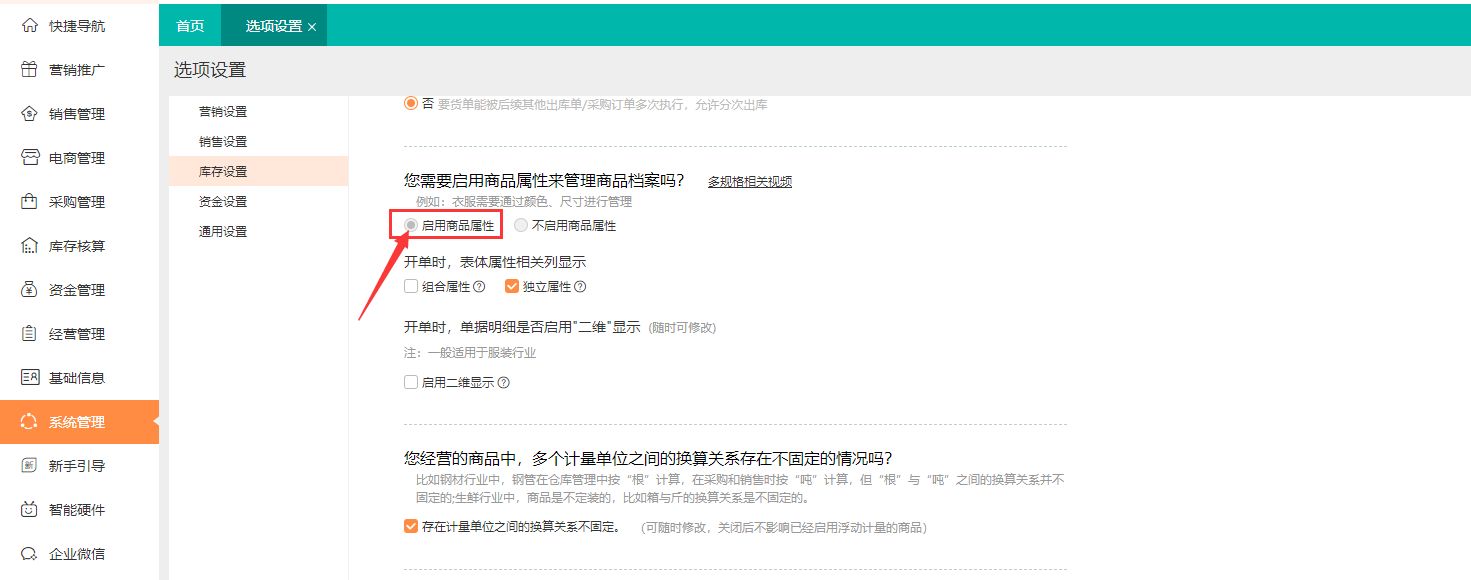Click help icon beside 启用二维显示
Image resolution: width=1471 pixels, height=580 pixels.
[504, 382]
